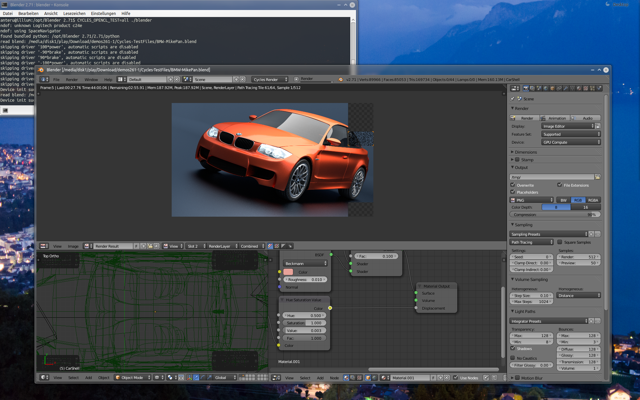Image resolution: width=640 pixels, height=400 pixels.
Task: Click the info editor type icon
Action: tap(44, 79)
